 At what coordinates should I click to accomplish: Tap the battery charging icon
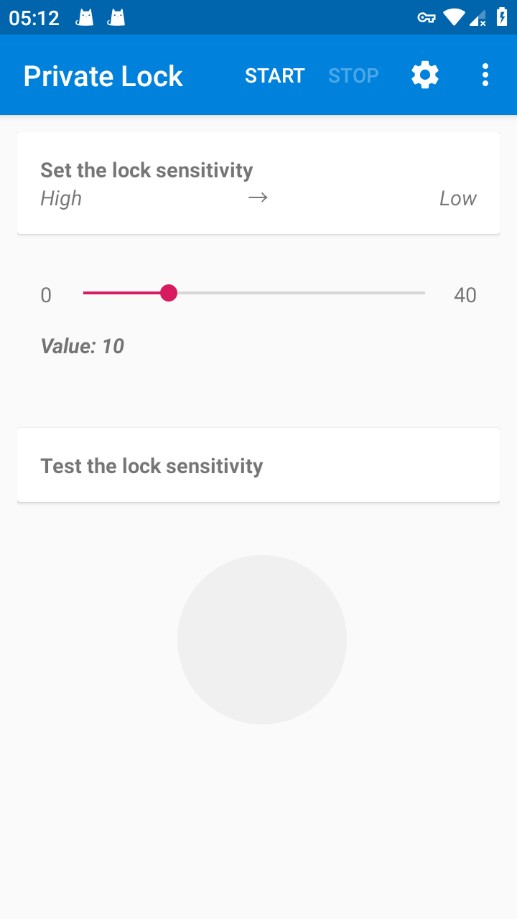[x=502, y=17]
